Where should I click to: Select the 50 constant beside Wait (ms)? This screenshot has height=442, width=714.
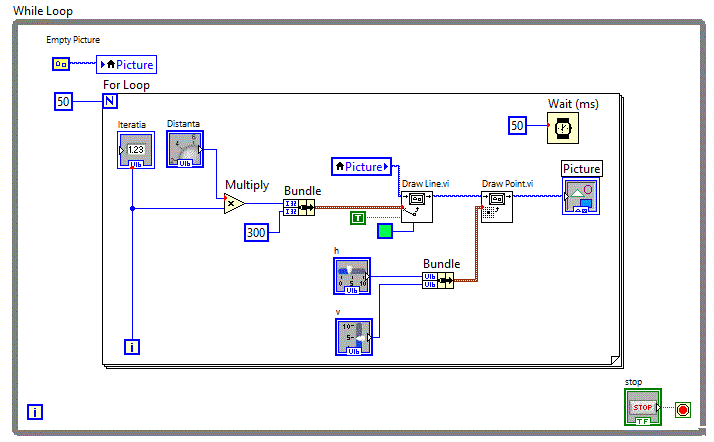[517, 126]
